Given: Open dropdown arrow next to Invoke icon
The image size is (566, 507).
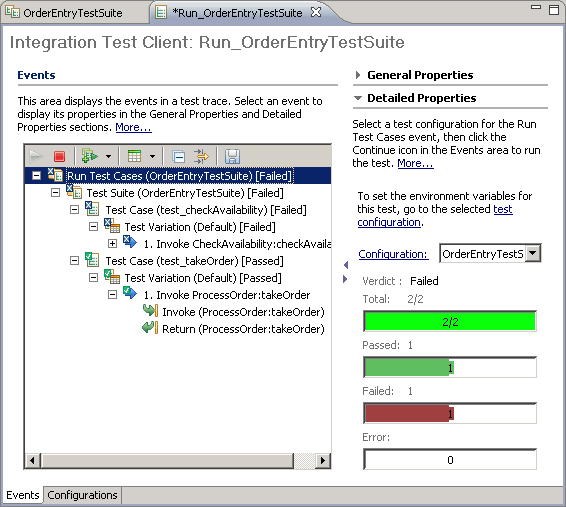Looking at the screenshot, I should [x=108, y=157].
